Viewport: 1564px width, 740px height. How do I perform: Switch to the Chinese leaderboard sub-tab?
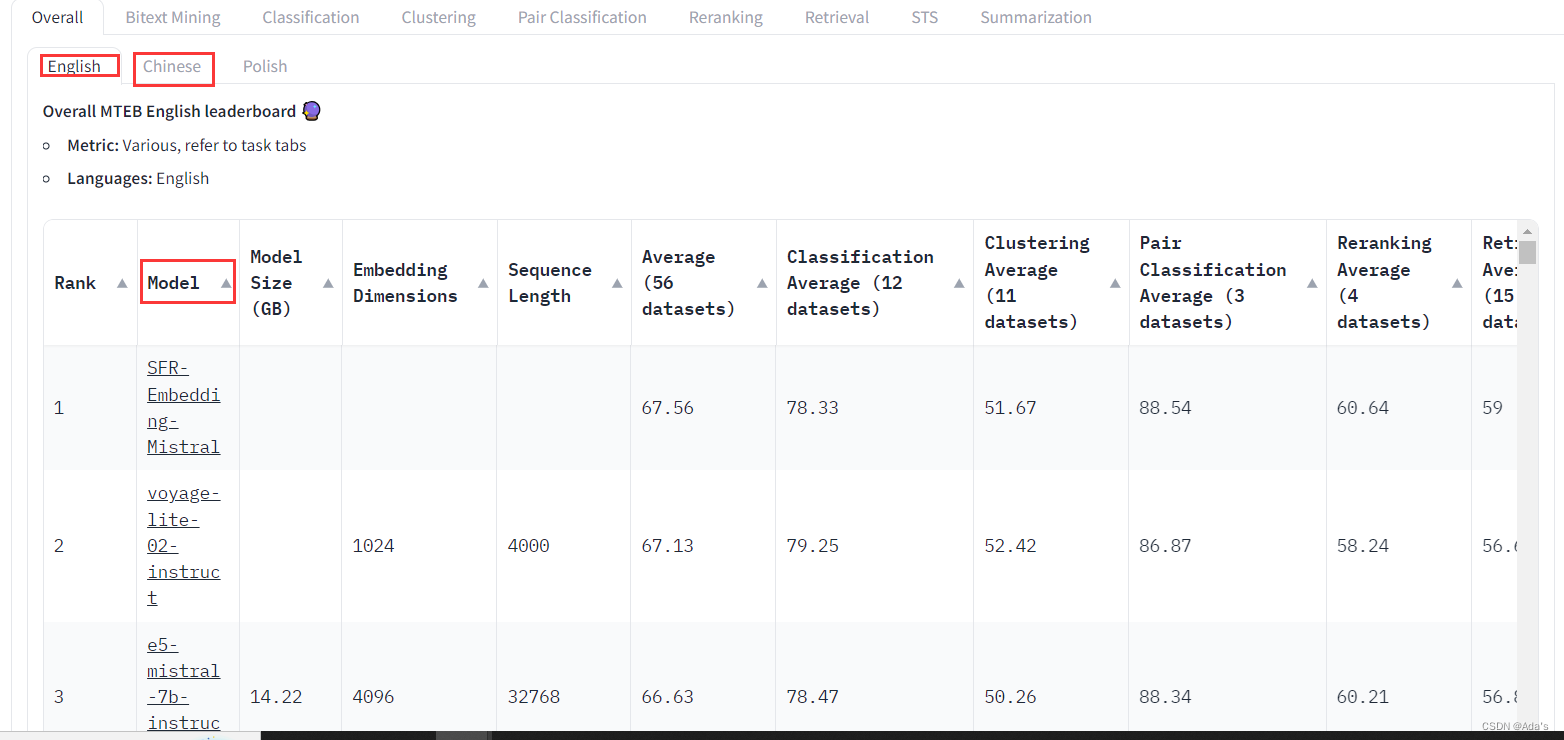pos(172,66)
